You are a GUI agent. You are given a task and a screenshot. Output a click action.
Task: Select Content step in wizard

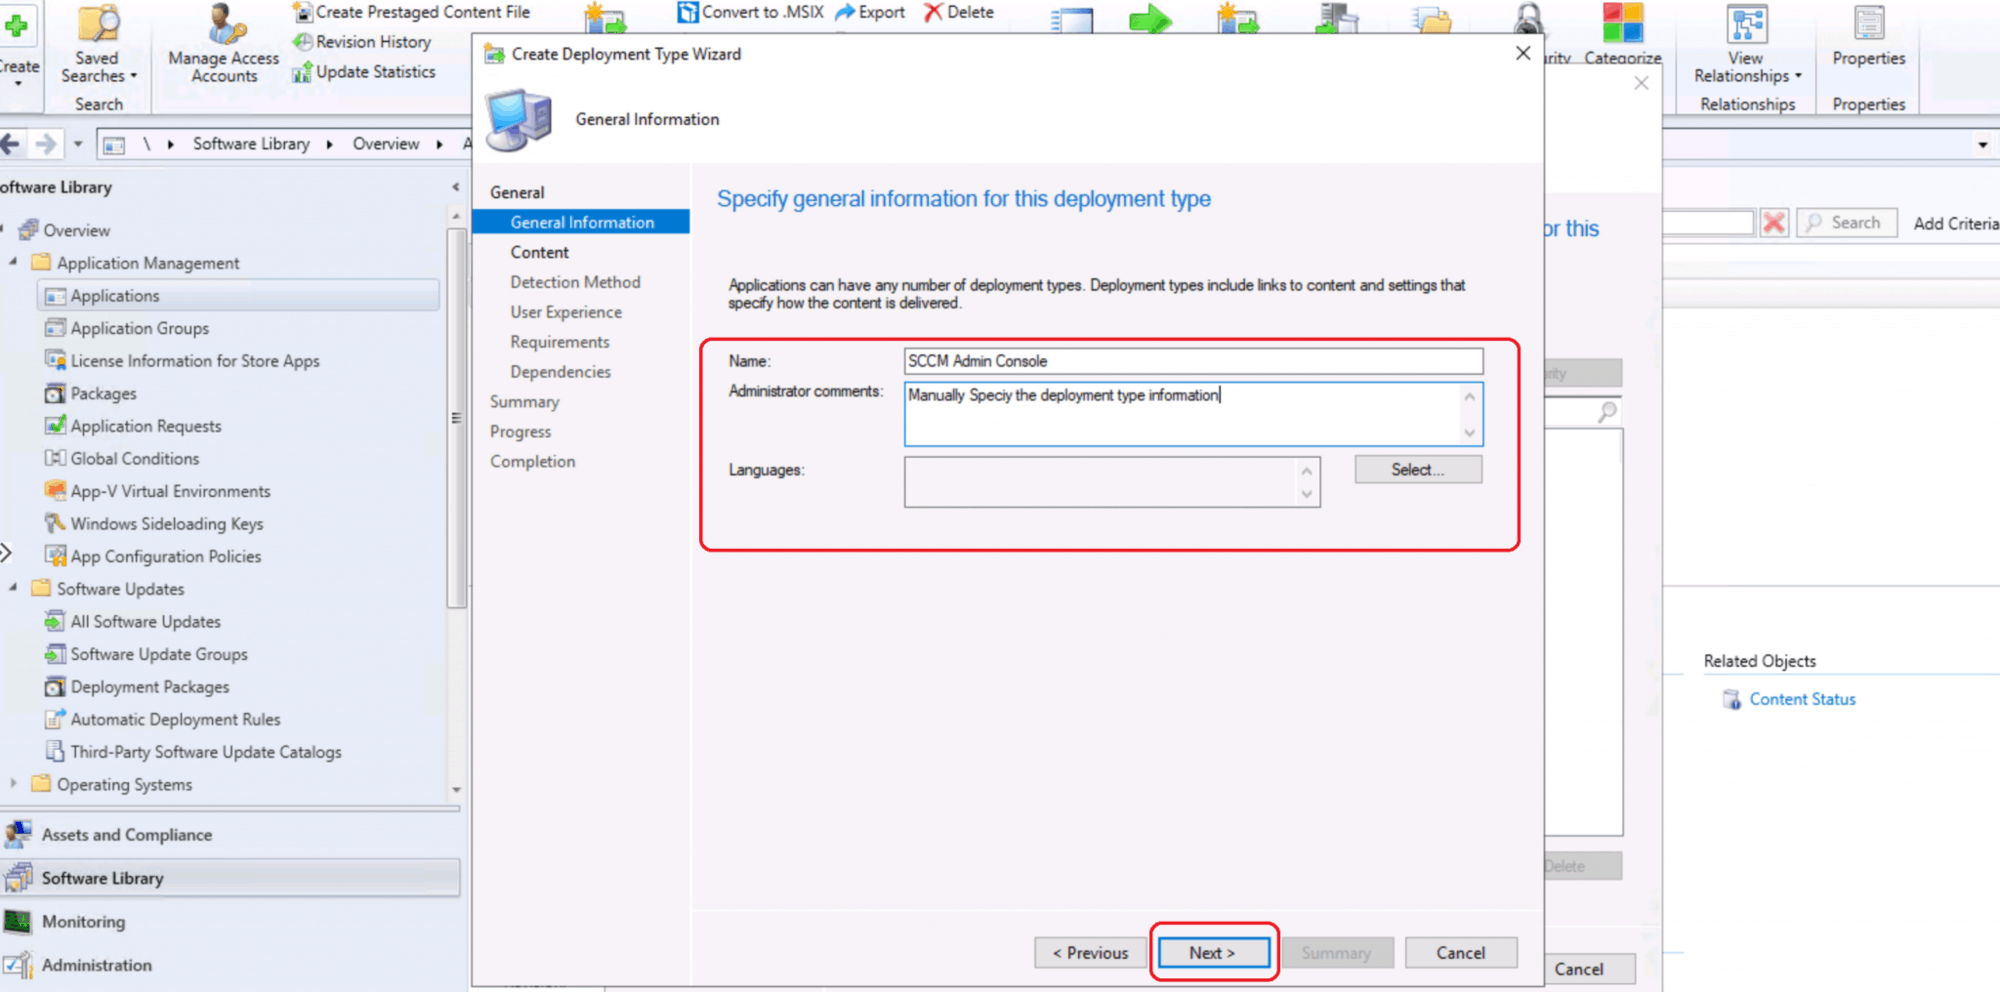pos(539,252)
